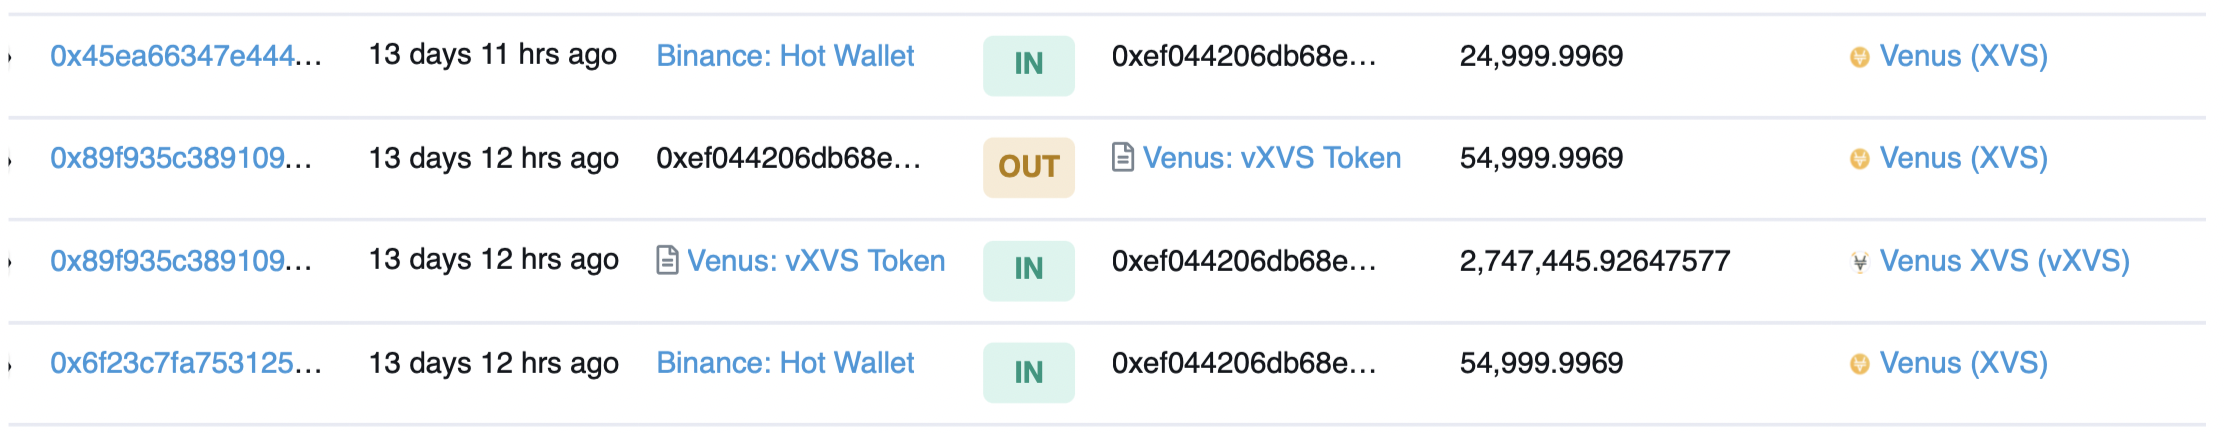Click the contract document icon in the 2,747,445.92647577 row

667,261
